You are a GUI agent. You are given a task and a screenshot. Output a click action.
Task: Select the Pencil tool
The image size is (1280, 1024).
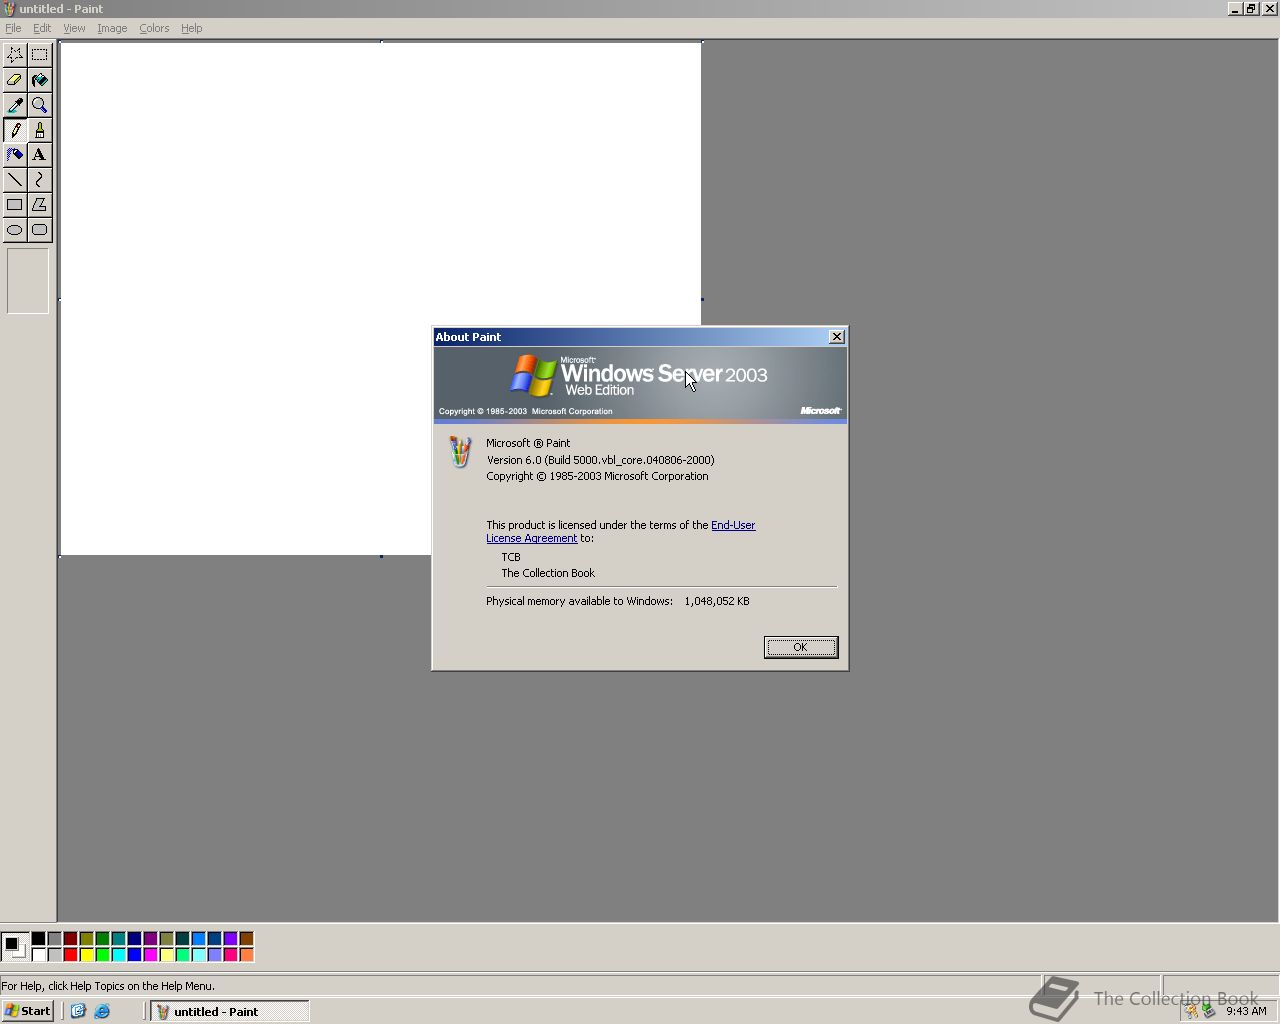[14, 130]
